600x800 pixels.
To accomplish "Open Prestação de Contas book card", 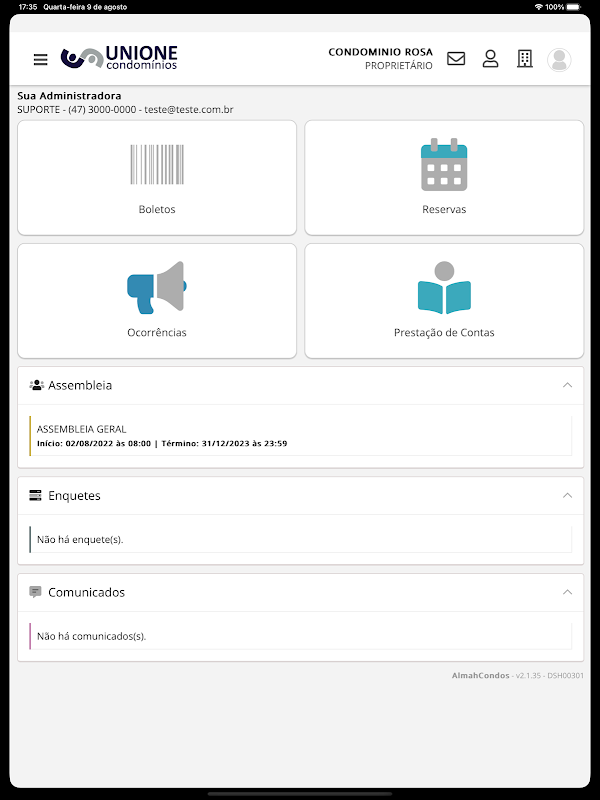I will point(444,301).
